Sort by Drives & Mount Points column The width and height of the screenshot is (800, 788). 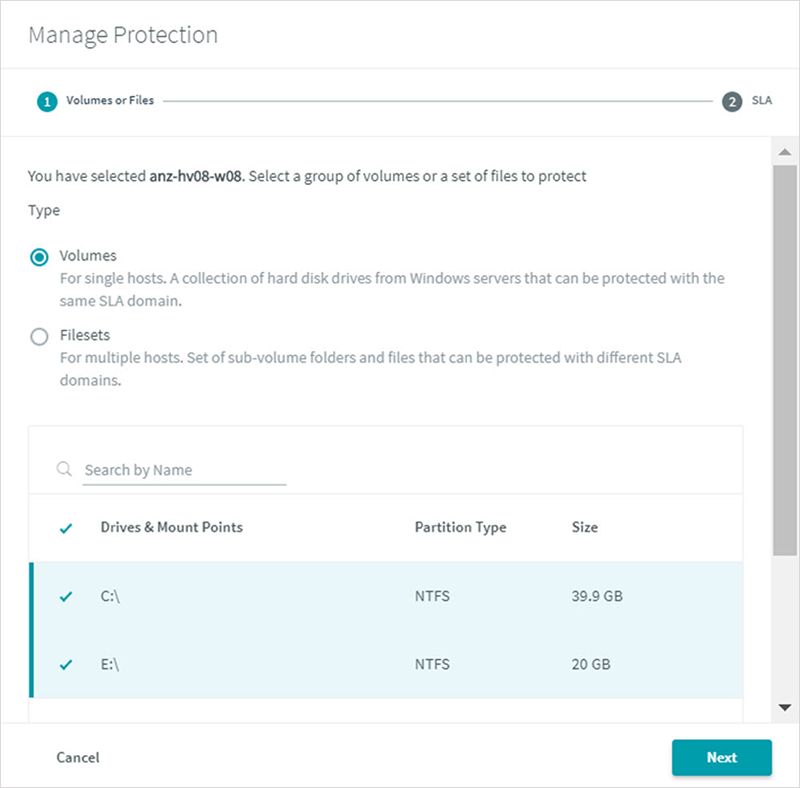pyautogui.click(x=171, y=527)
